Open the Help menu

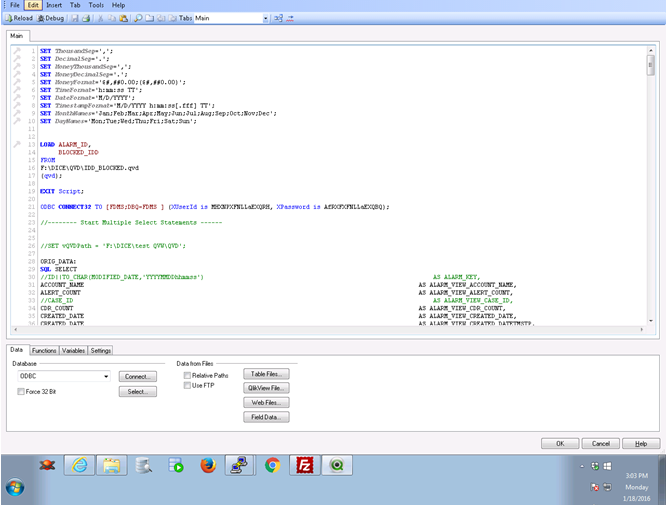[118, 5]
